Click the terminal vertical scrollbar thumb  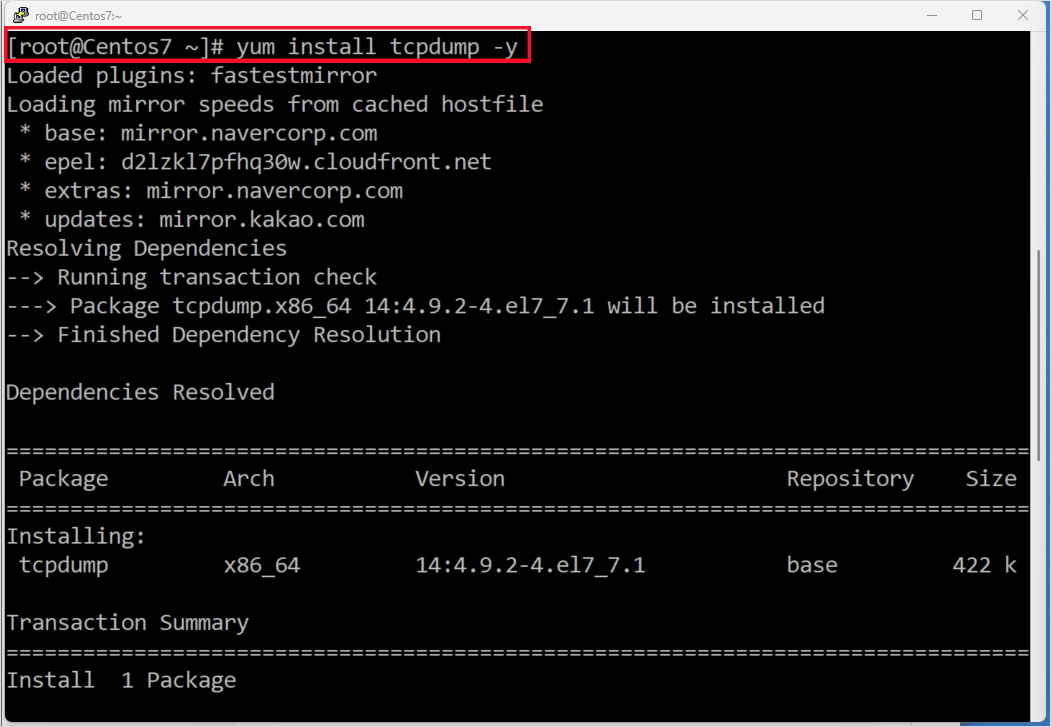(x=1039, y=355)
